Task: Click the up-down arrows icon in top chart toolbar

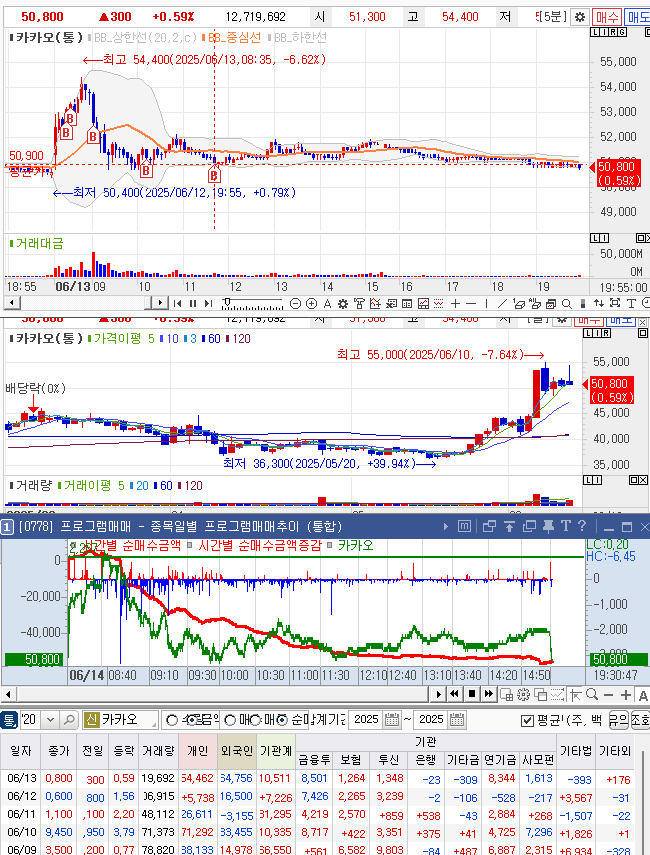Action: 599,304
